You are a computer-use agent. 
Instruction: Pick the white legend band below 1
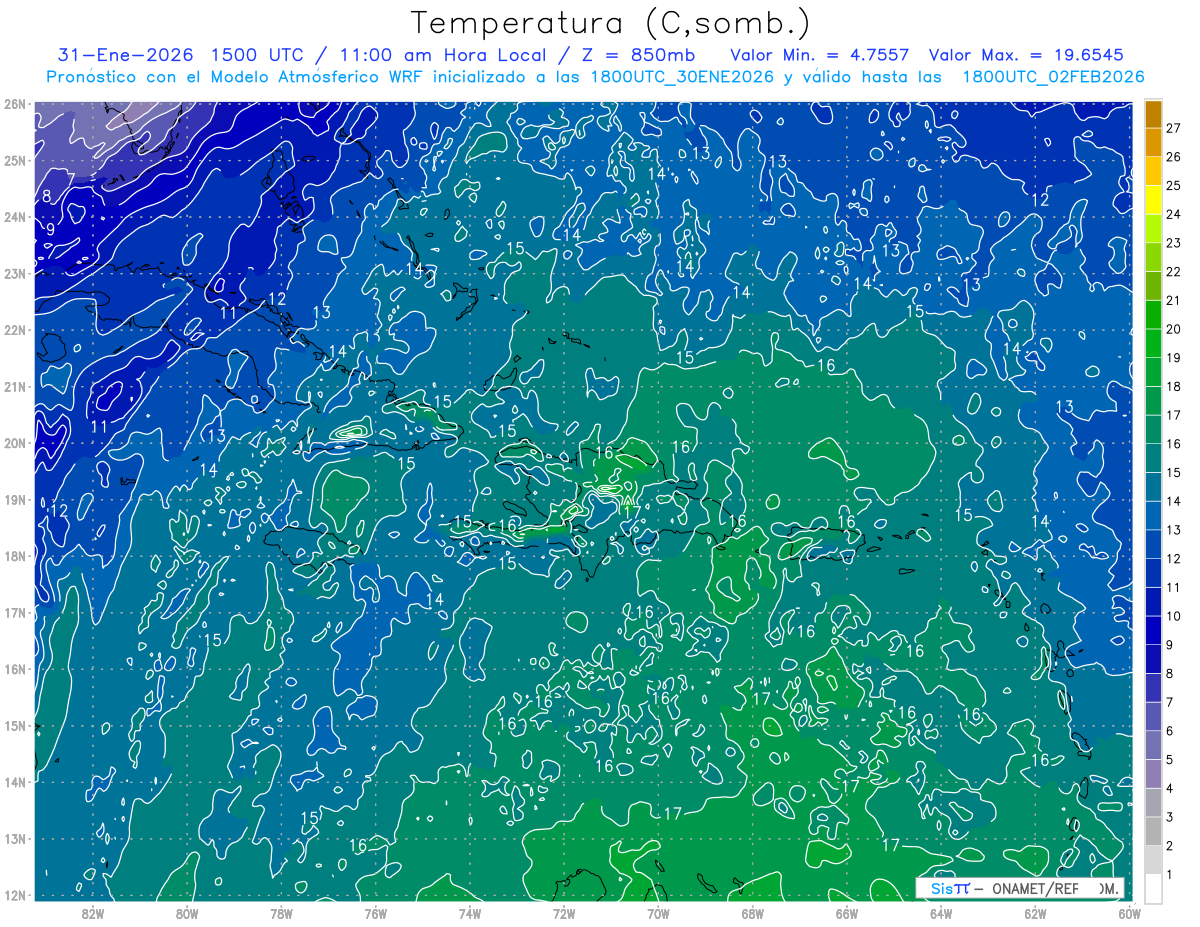click(x=1152, y=888)
